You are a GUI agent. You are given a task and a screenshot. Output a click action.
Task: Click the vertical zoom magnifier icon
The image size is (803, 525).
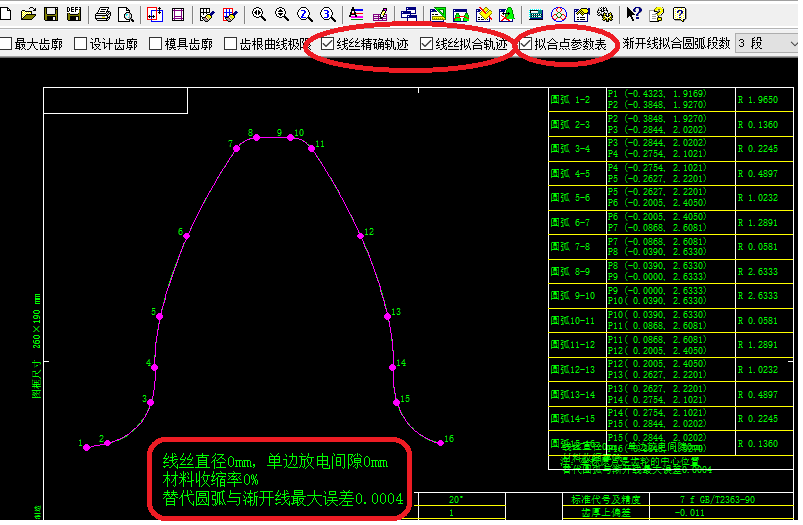coord(282,14)
